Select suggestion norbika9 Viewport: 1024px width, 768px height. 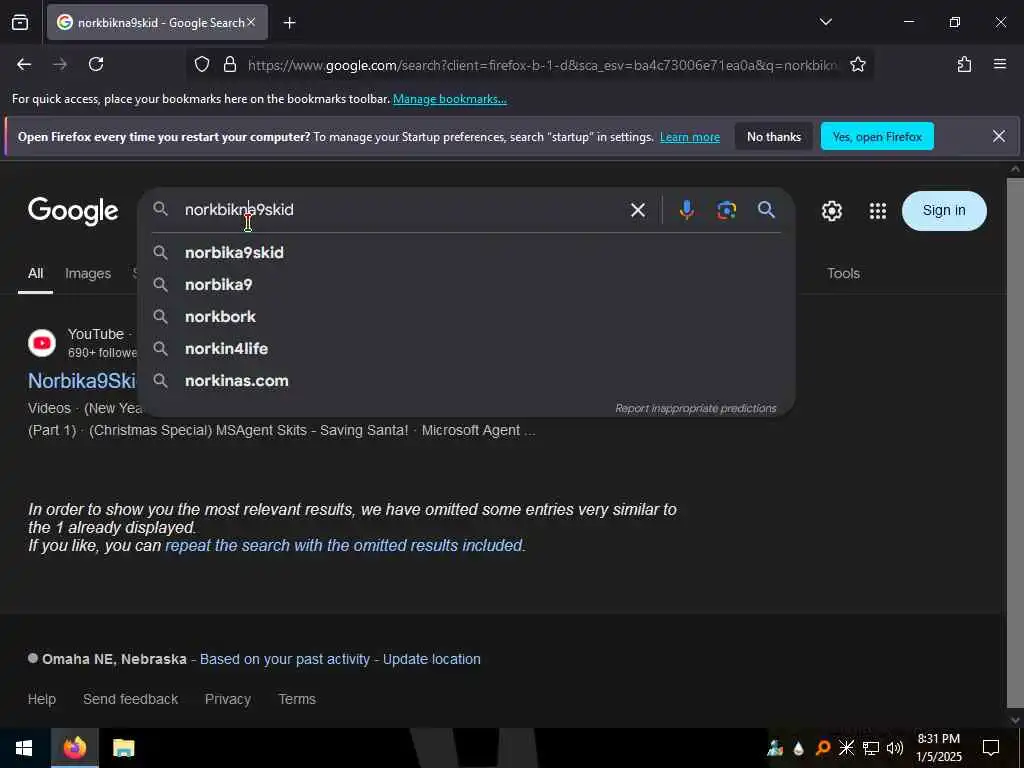tap(466, 285)
